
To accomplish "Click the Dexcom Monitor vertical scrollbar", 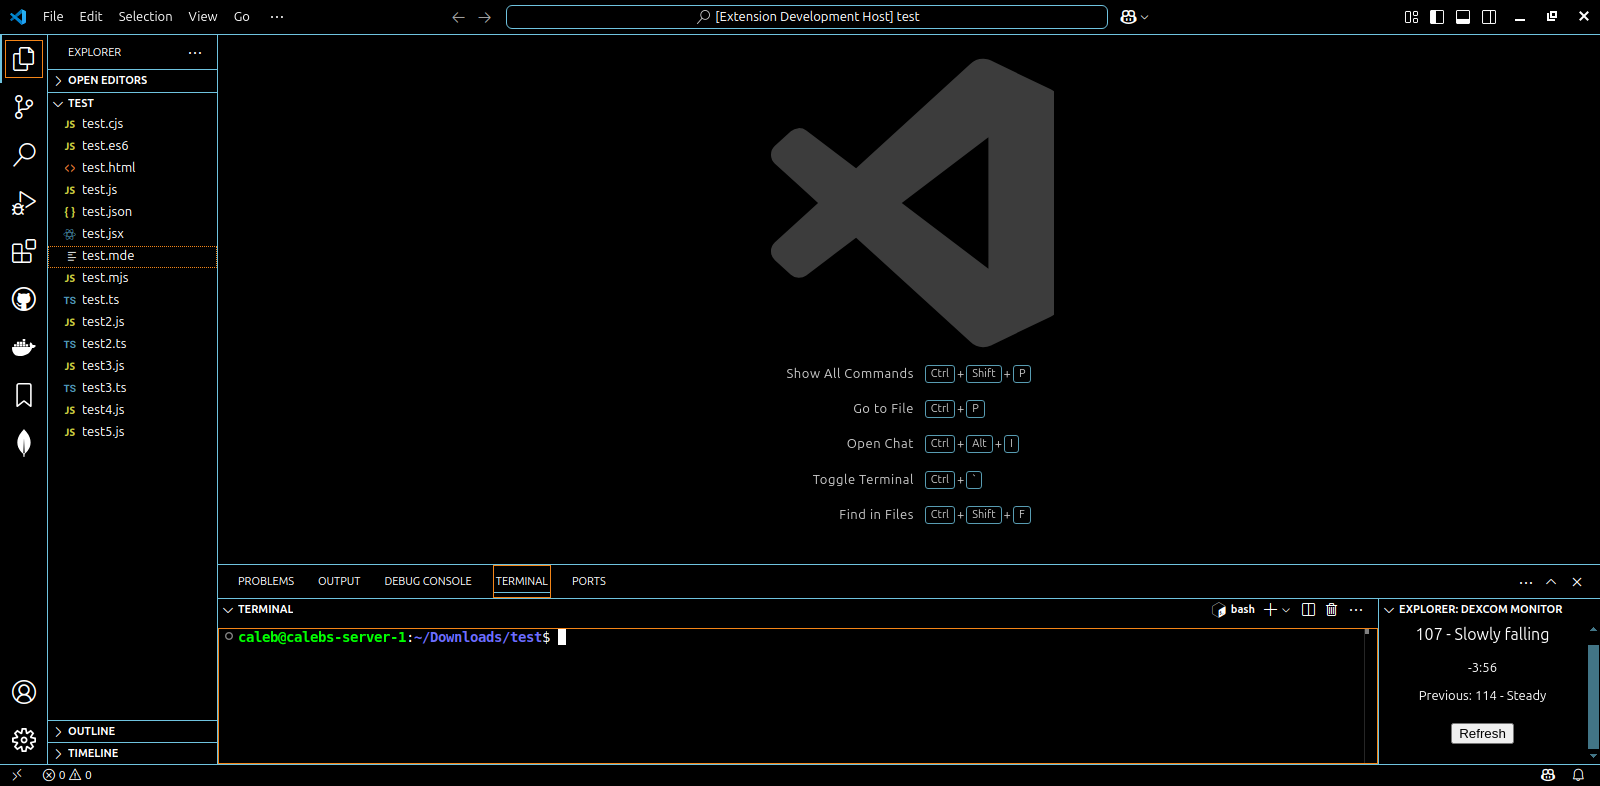I will 1593,697.
